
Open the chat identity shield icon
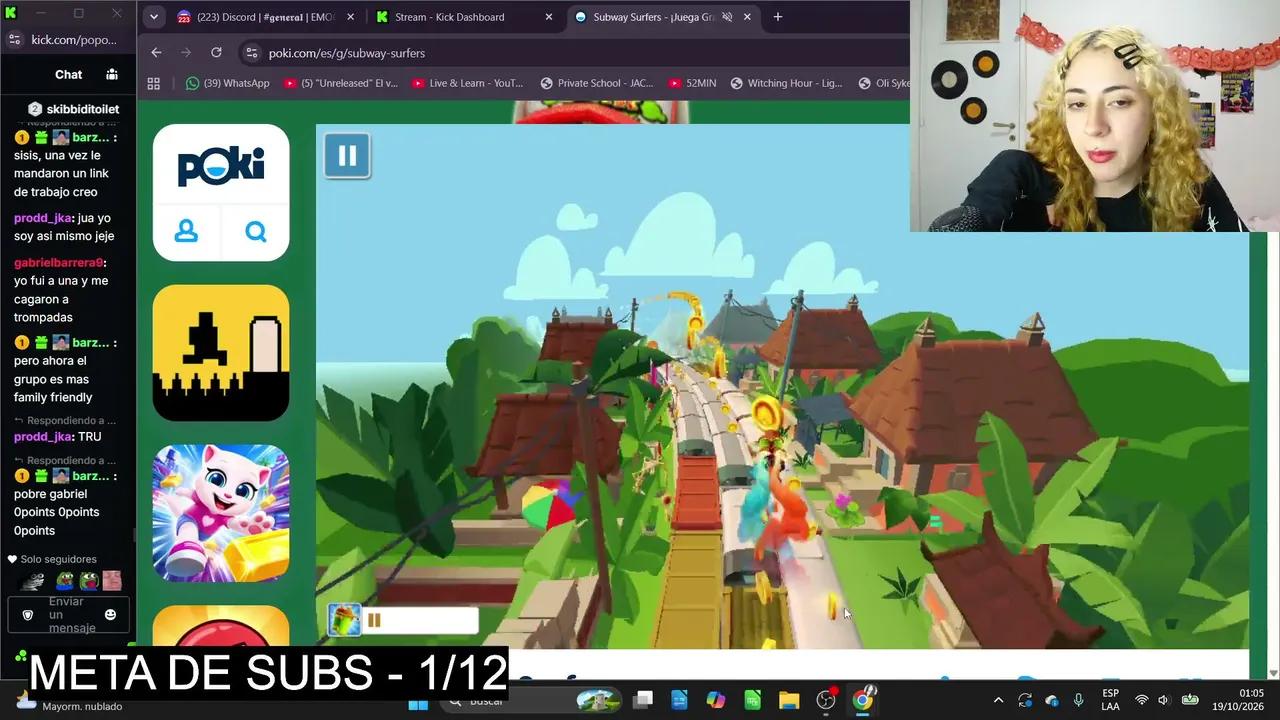(27, 615)
